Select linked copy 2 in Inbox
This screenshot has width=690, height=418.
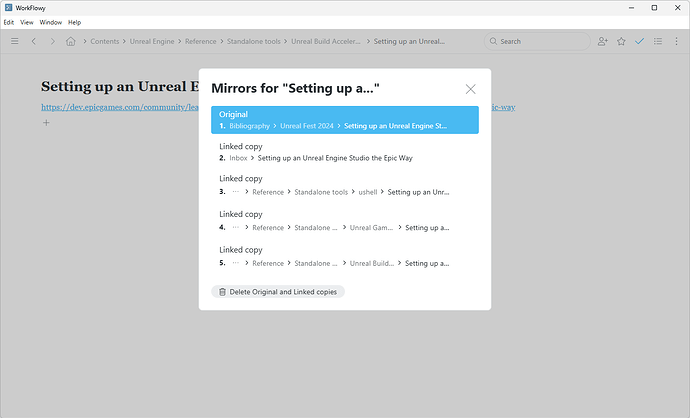click(344, 152)
